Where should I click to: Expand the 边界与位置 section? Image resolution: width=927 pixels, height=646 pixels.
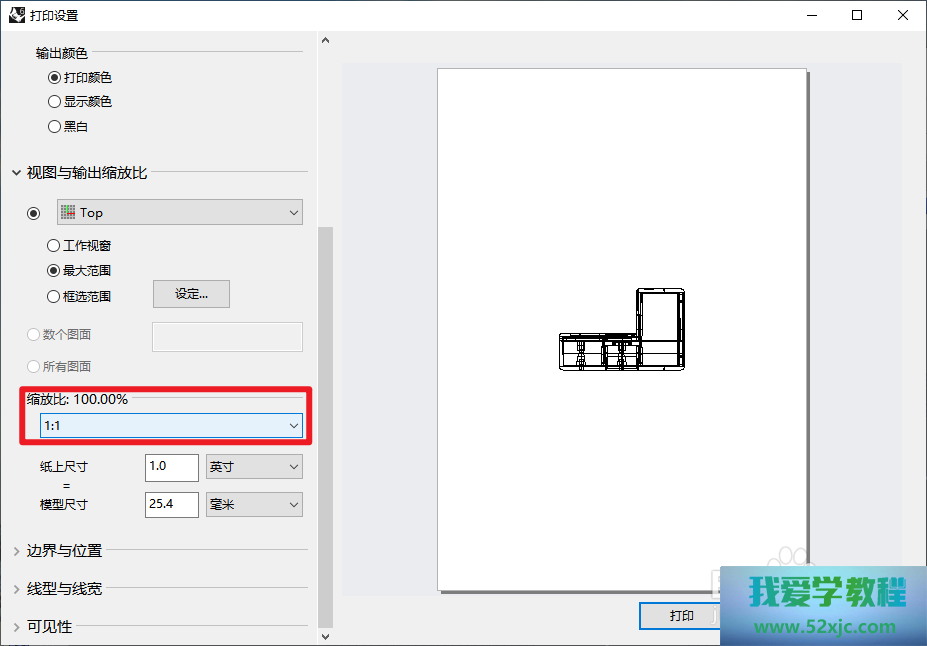tap(64, 551)
